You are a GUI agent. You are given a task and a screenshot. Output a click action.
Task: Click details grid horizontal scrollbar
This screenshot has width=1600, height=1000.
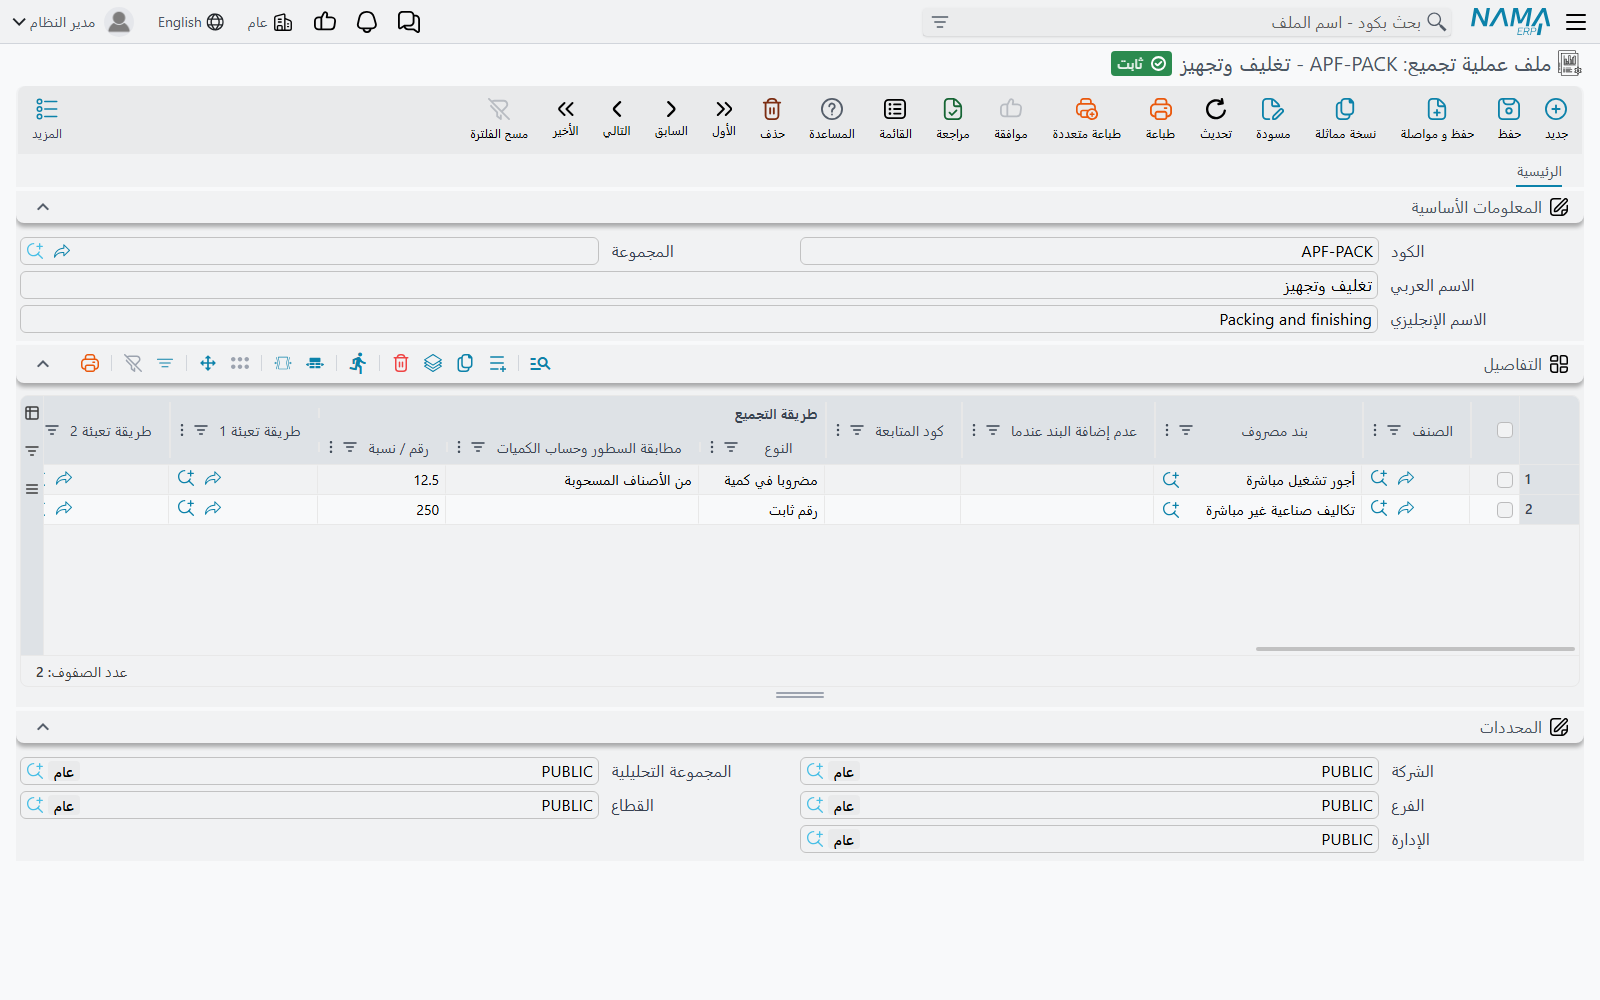point(1415,649)
